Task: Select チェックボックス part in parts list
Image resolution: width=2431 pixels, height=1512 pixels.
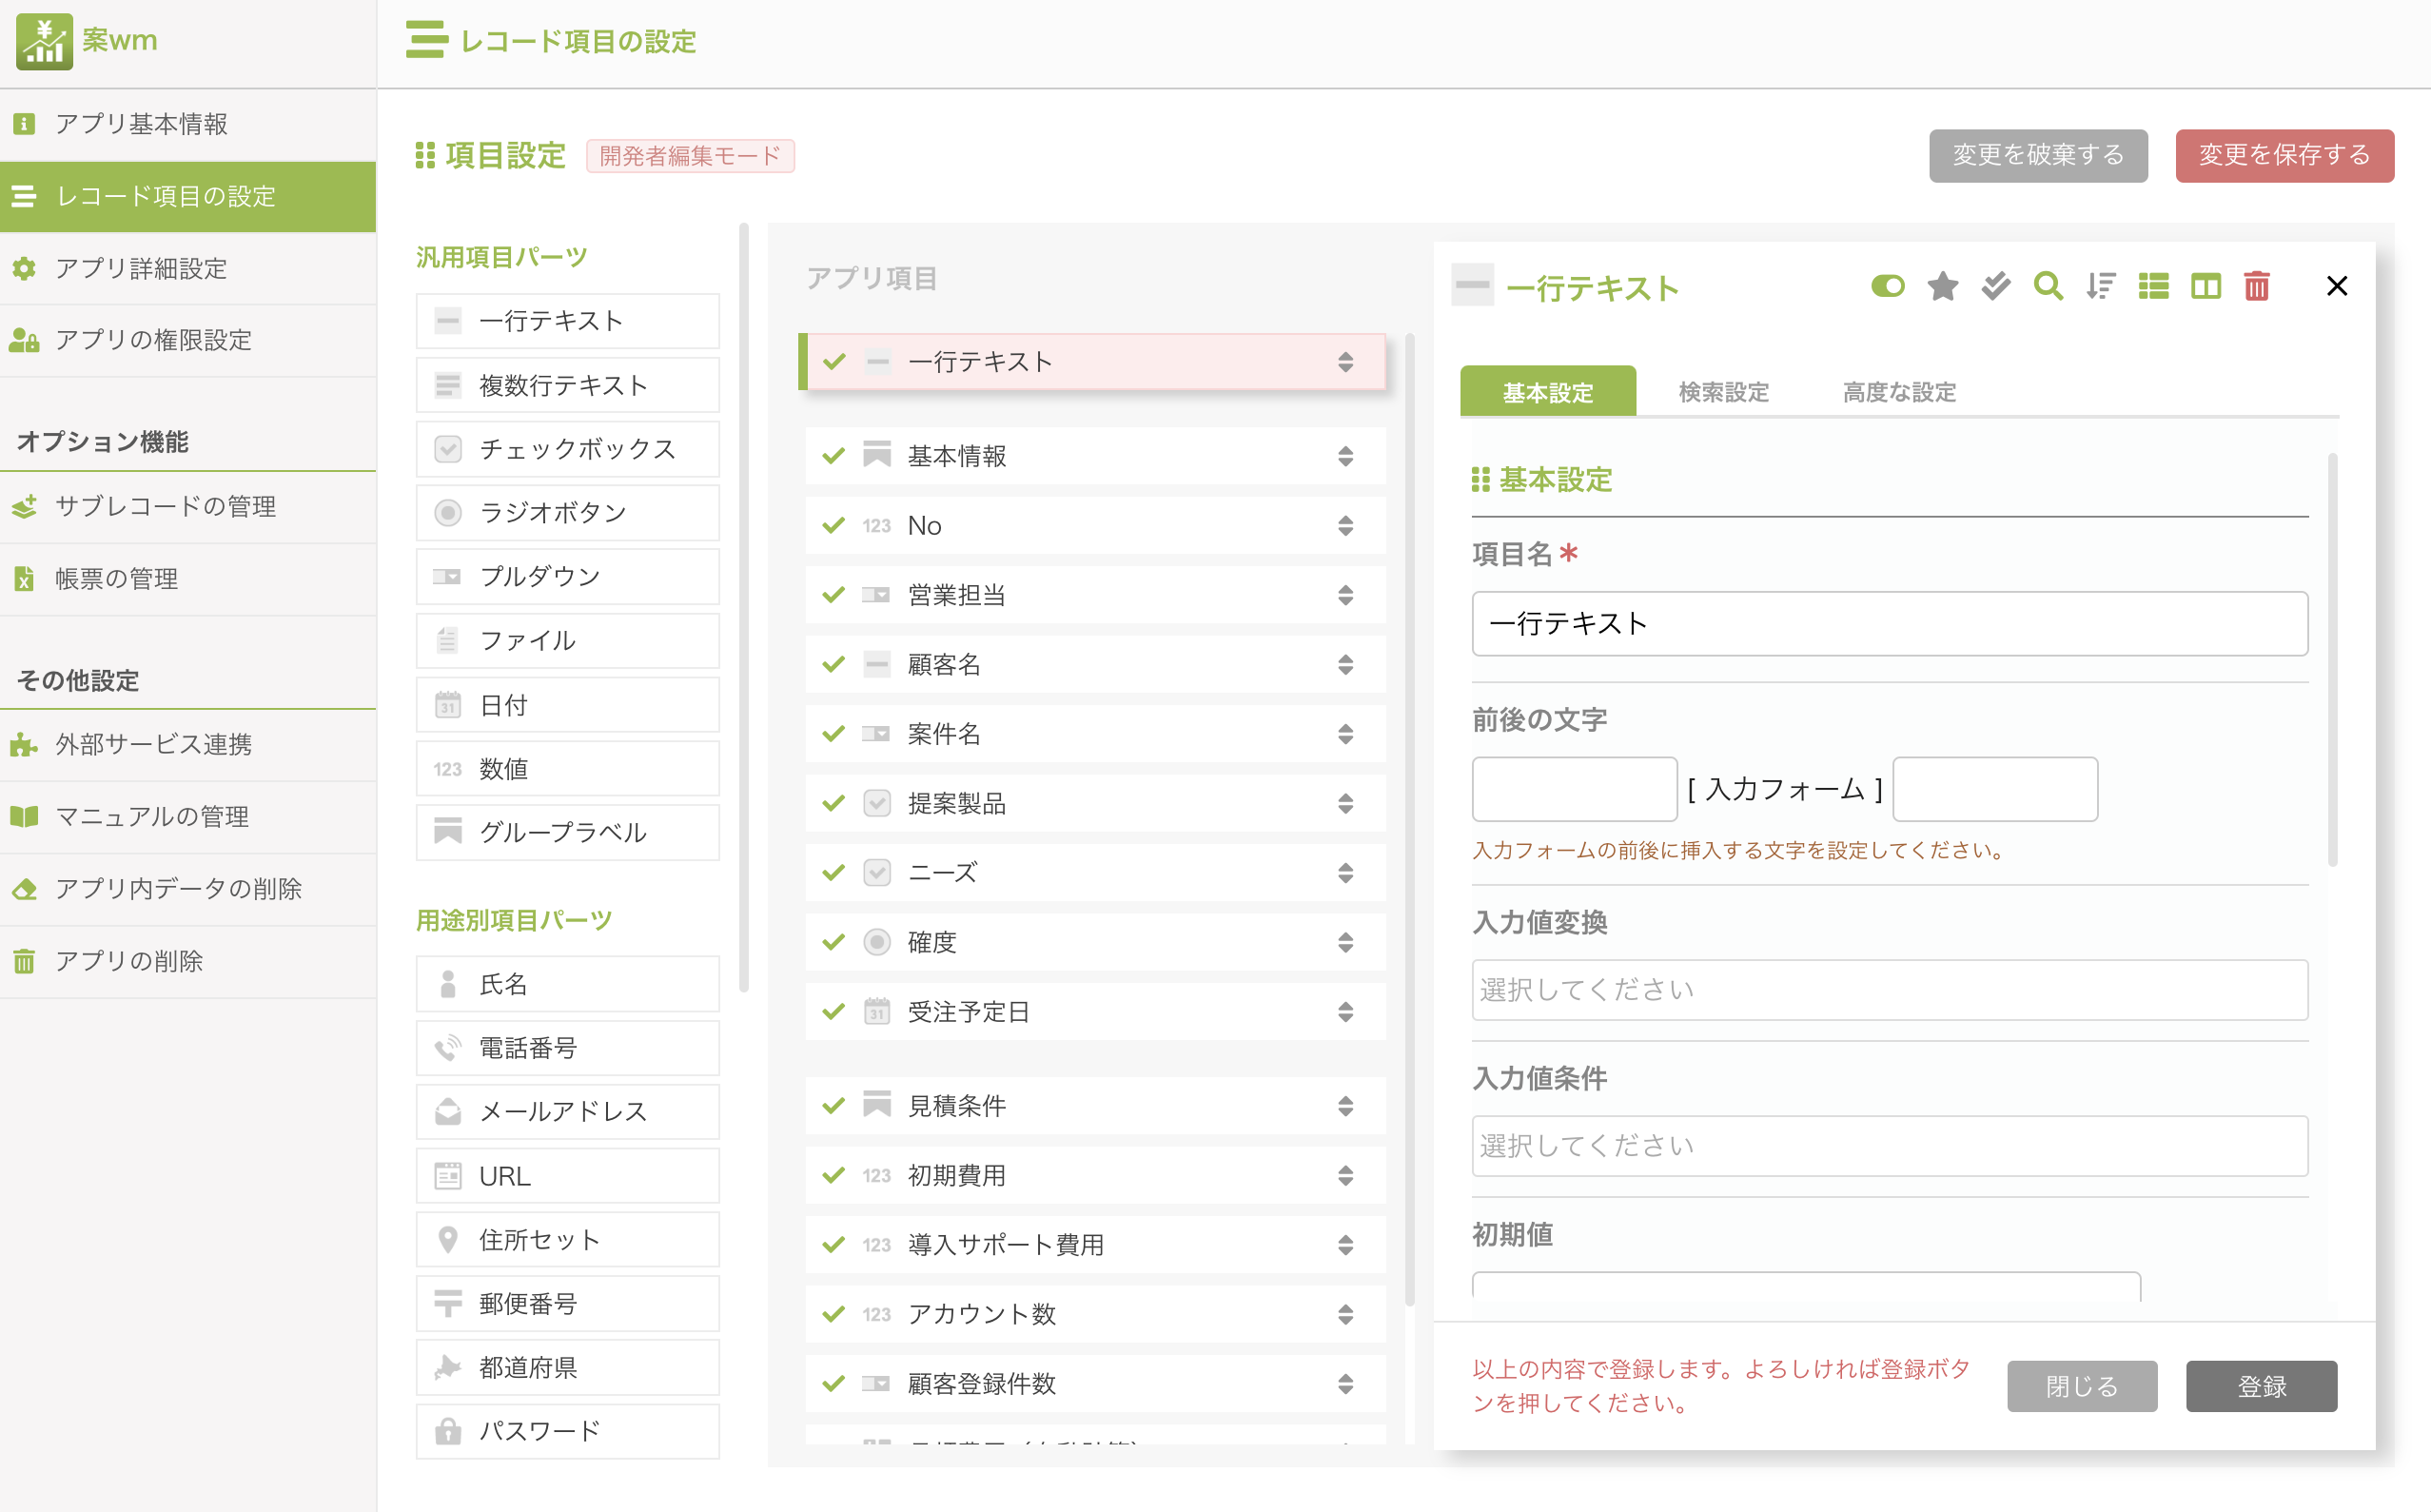Action: (x=567, y=449)
